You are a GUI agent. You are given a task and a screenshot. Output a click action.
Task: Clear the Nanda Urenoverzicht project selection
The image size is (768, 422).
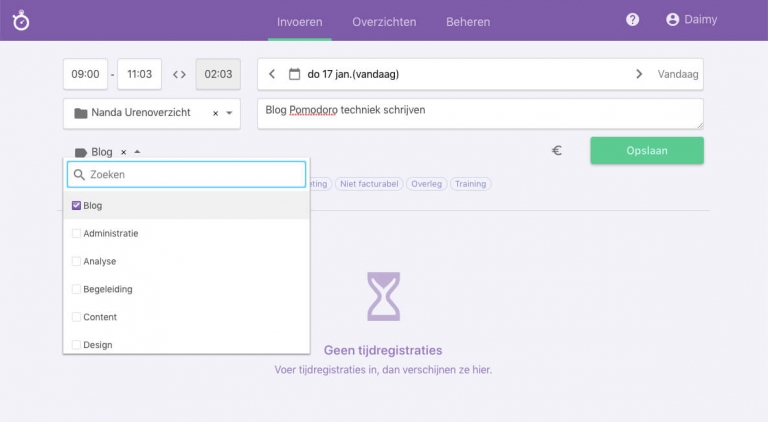pyautogui.click(x=216, y=113)
